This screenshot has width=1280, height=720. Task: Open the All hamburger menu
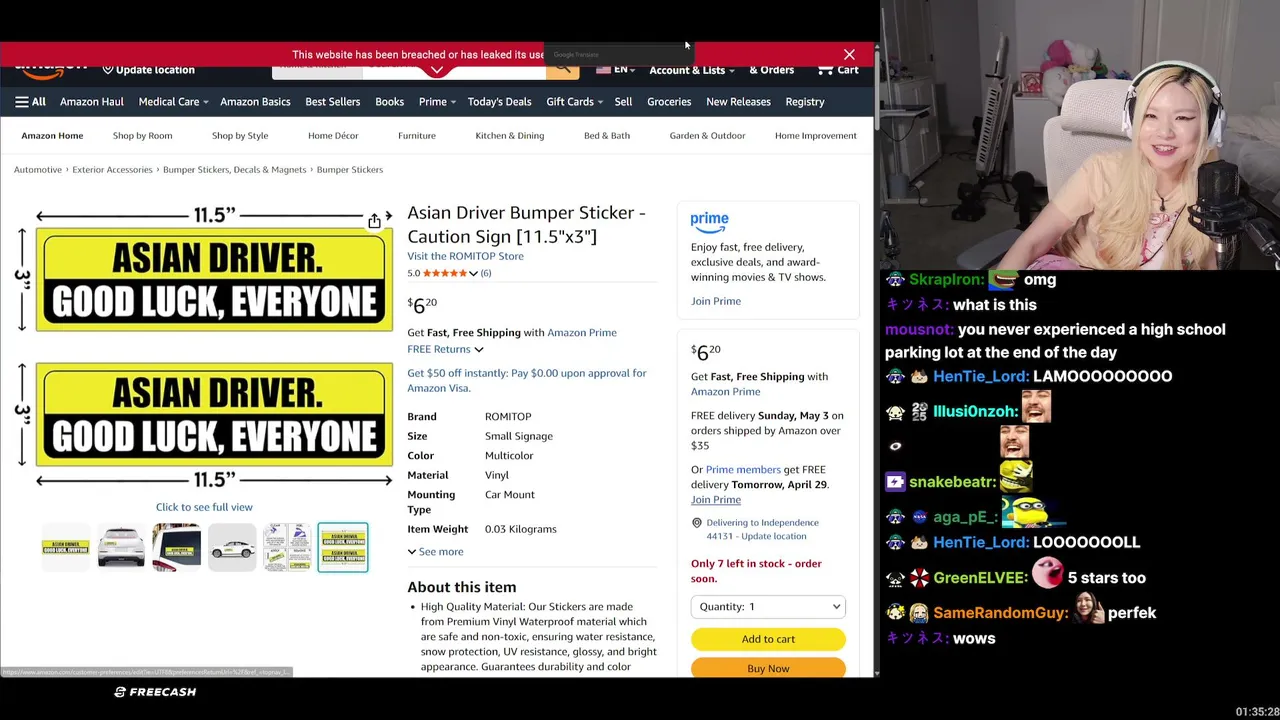30,102
